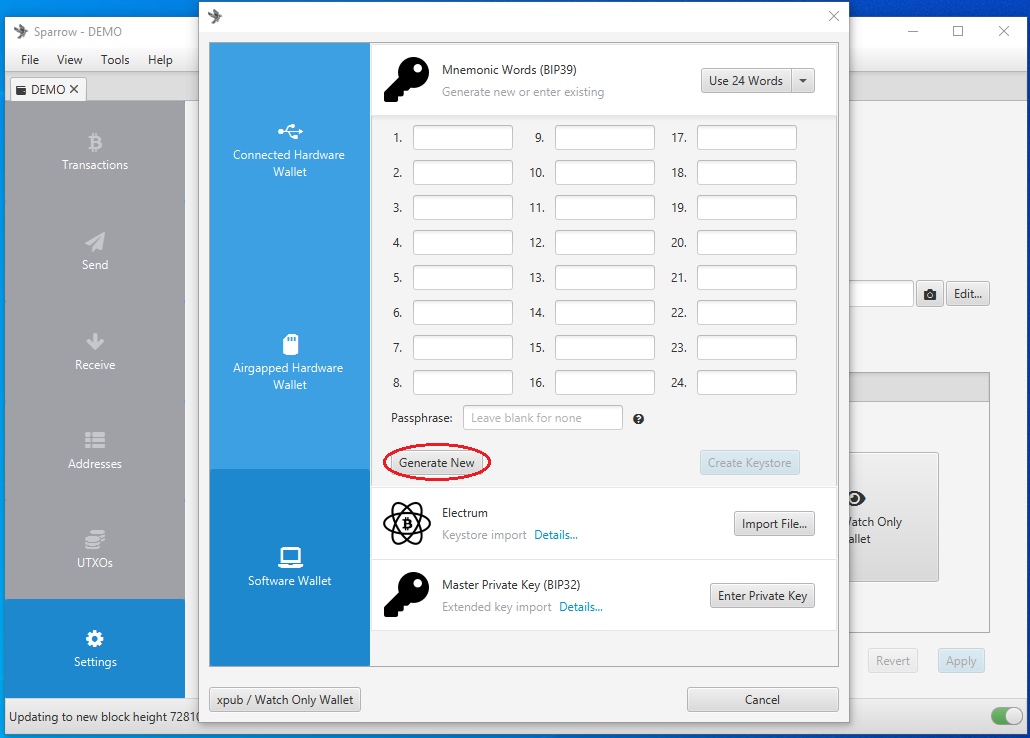The height and width of the screenshot is (738, 1030).
Task: Click the Use 24 Words button
Action: pos(746,81)
